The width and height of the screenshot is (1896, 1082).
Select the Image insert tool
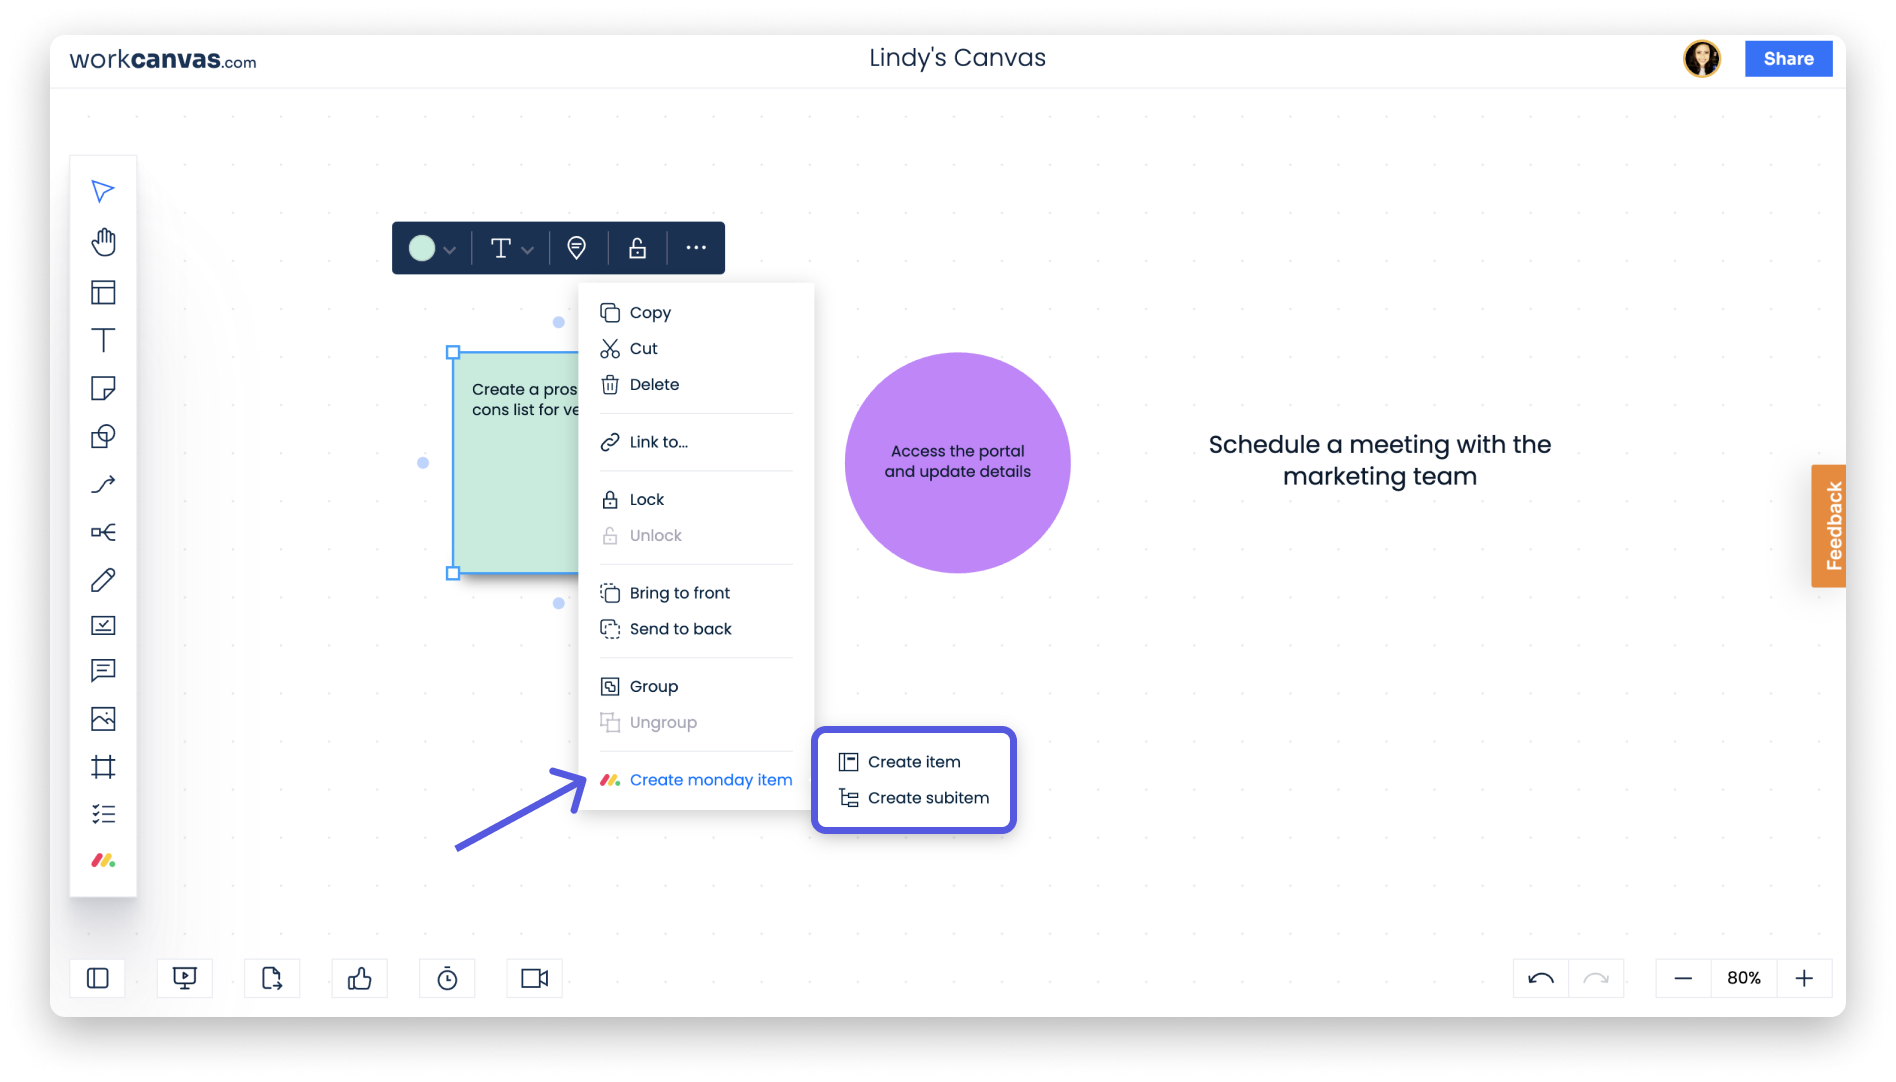pos(103,718)
